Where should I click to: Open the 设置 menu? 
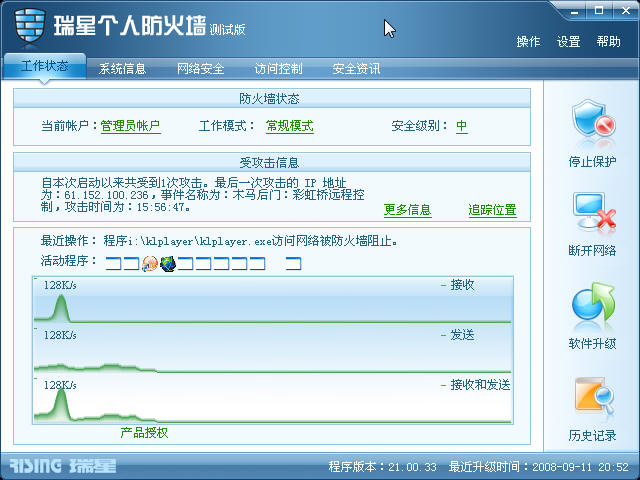[568, 42]
